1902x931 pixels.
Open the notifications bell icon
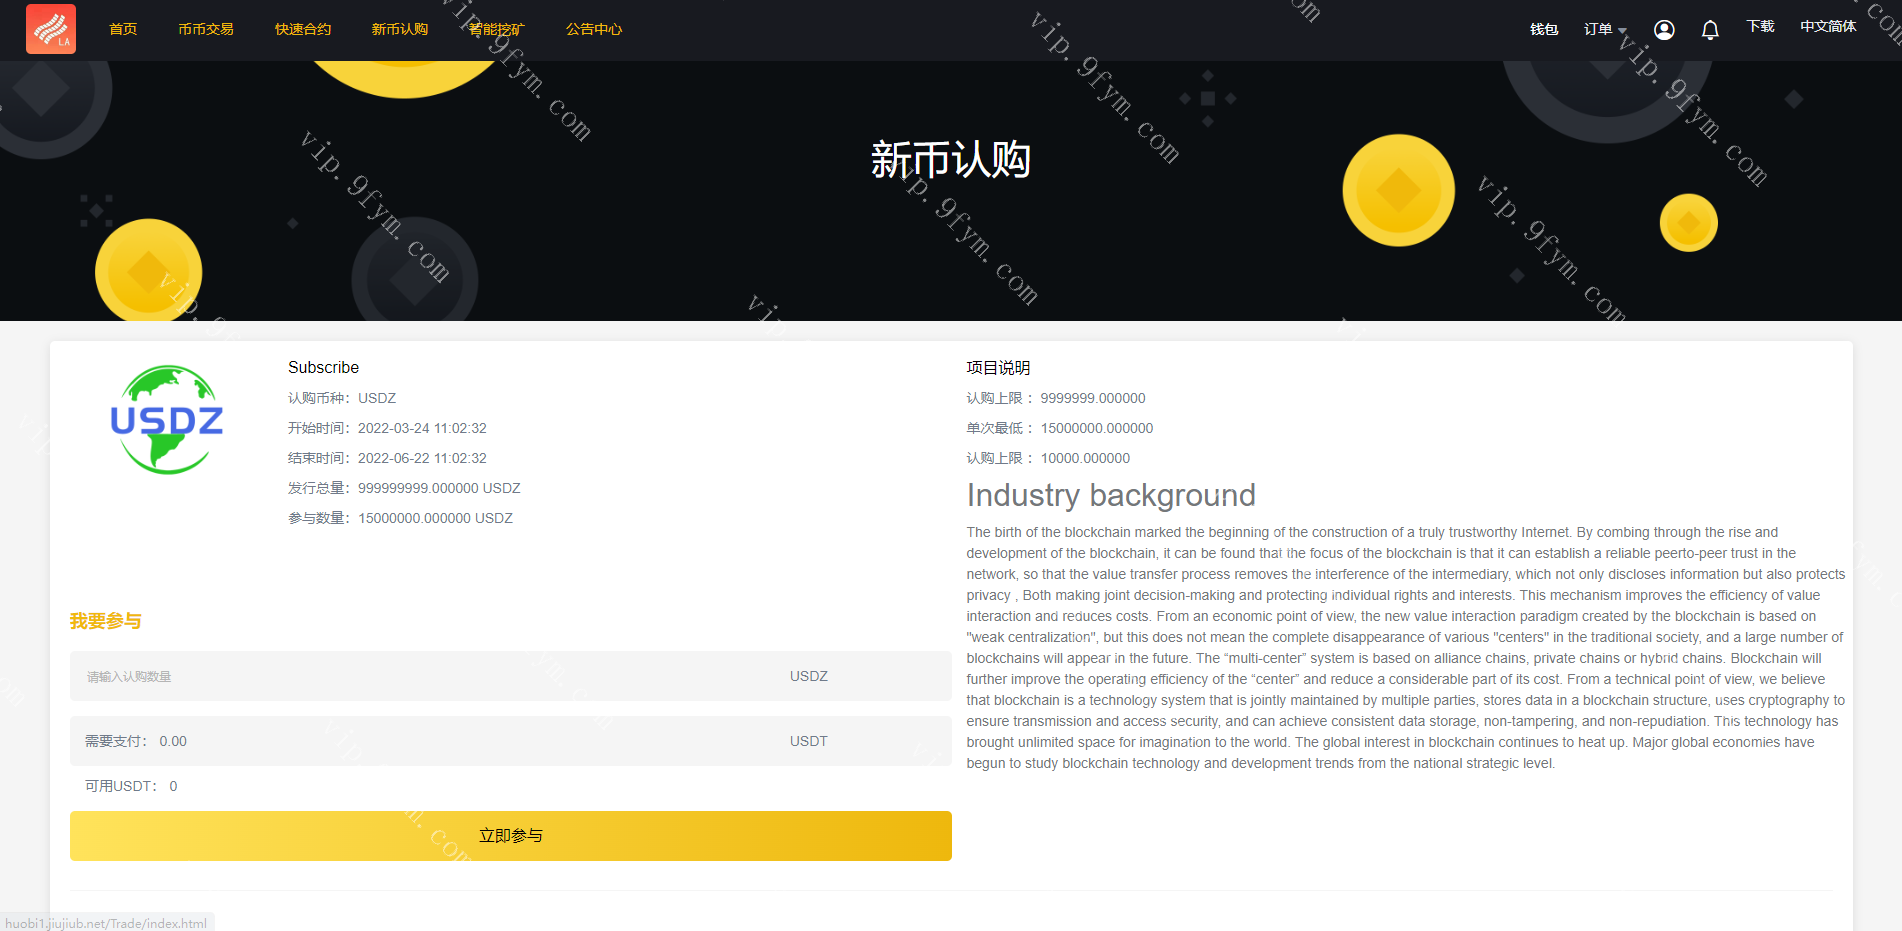(x=1710, y=30)
